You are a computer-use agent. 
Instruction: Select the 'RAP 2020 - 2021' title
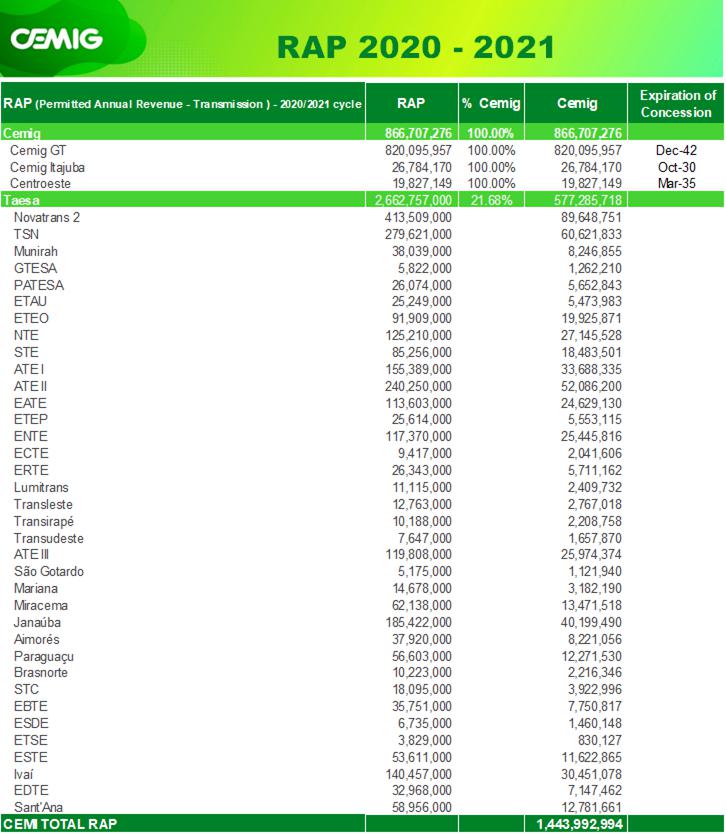click(x=416, y=47)
